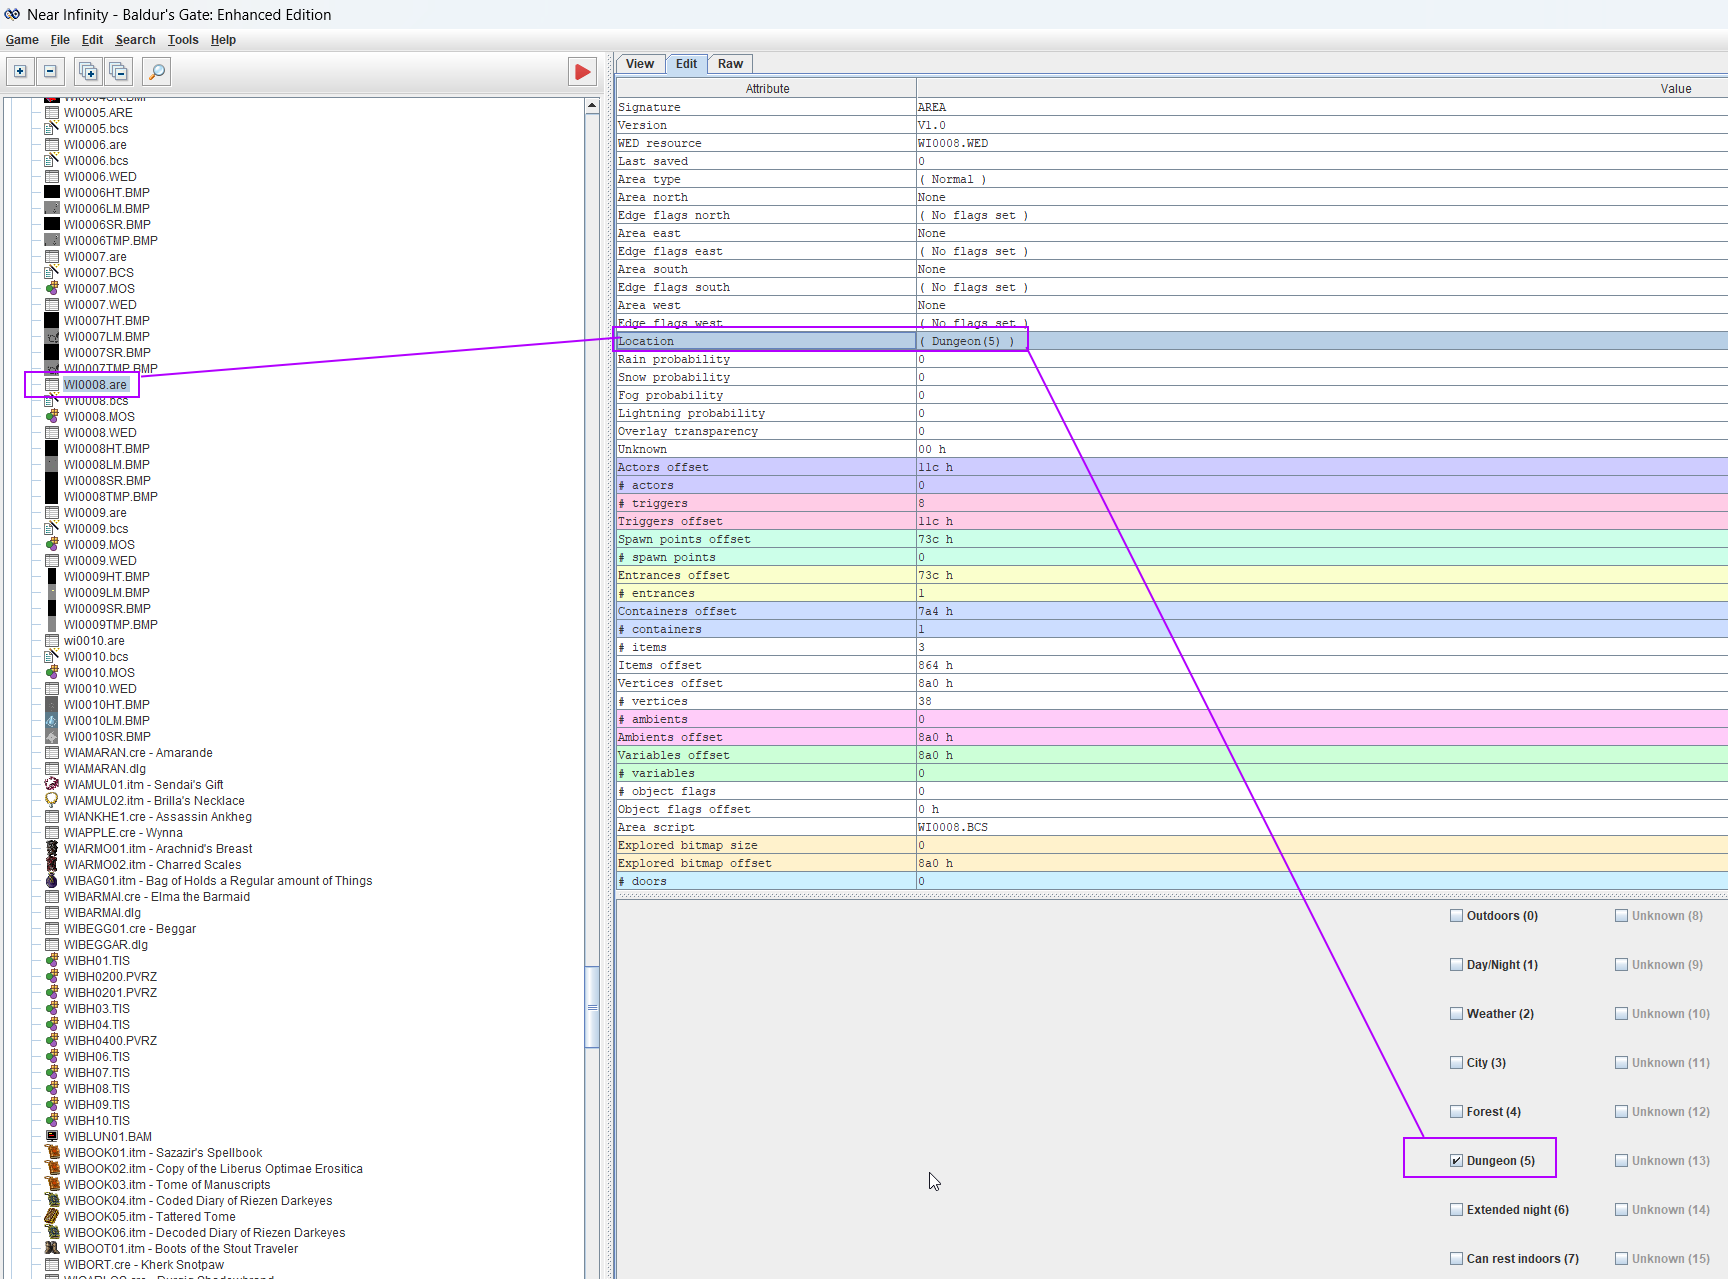
Task: Select the # triggers attribute row
Action: (x=1172, y=503)
